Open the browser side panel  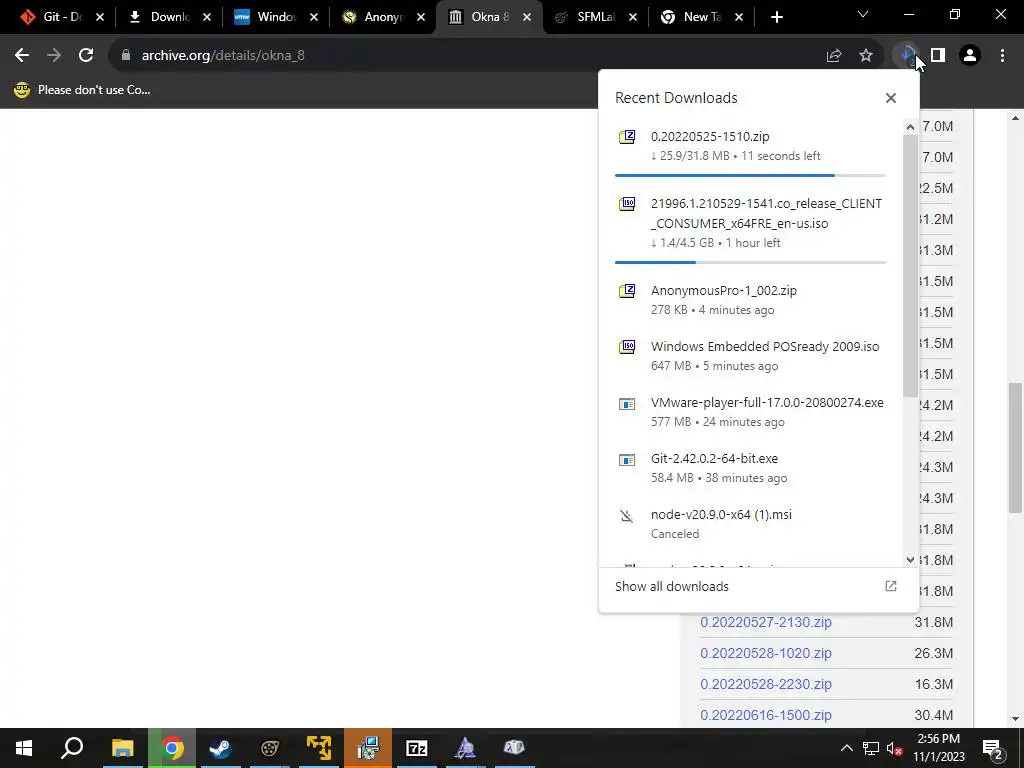pos(938,56)
